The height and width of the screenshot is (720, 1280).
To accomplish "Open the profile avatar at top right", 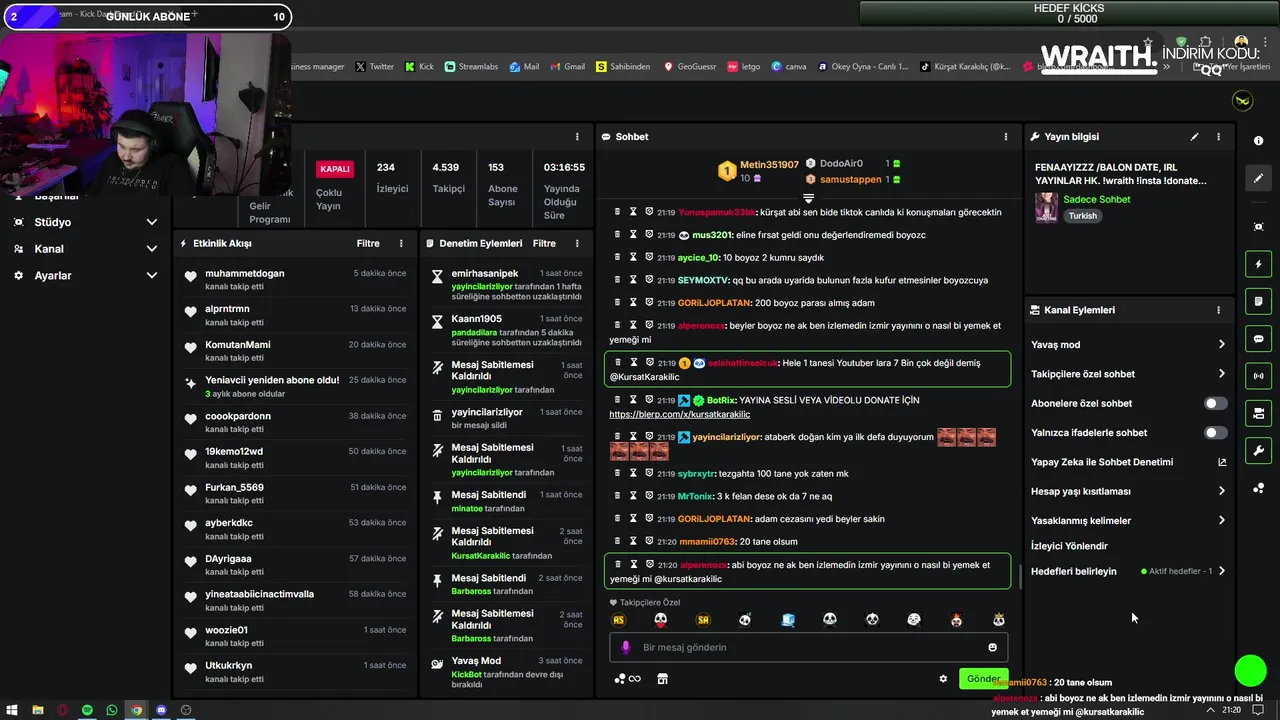I will (x=1242, y=101).
